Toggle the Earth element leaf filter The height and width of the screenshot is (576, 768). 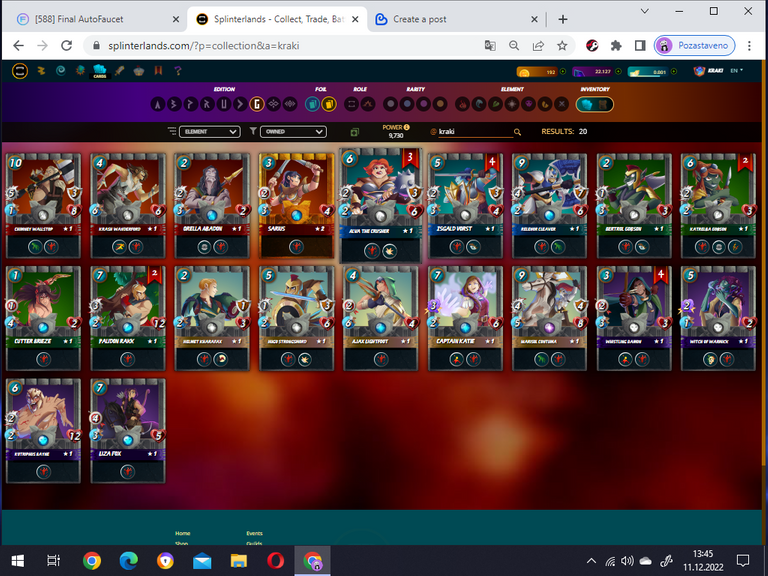[495, 104]
